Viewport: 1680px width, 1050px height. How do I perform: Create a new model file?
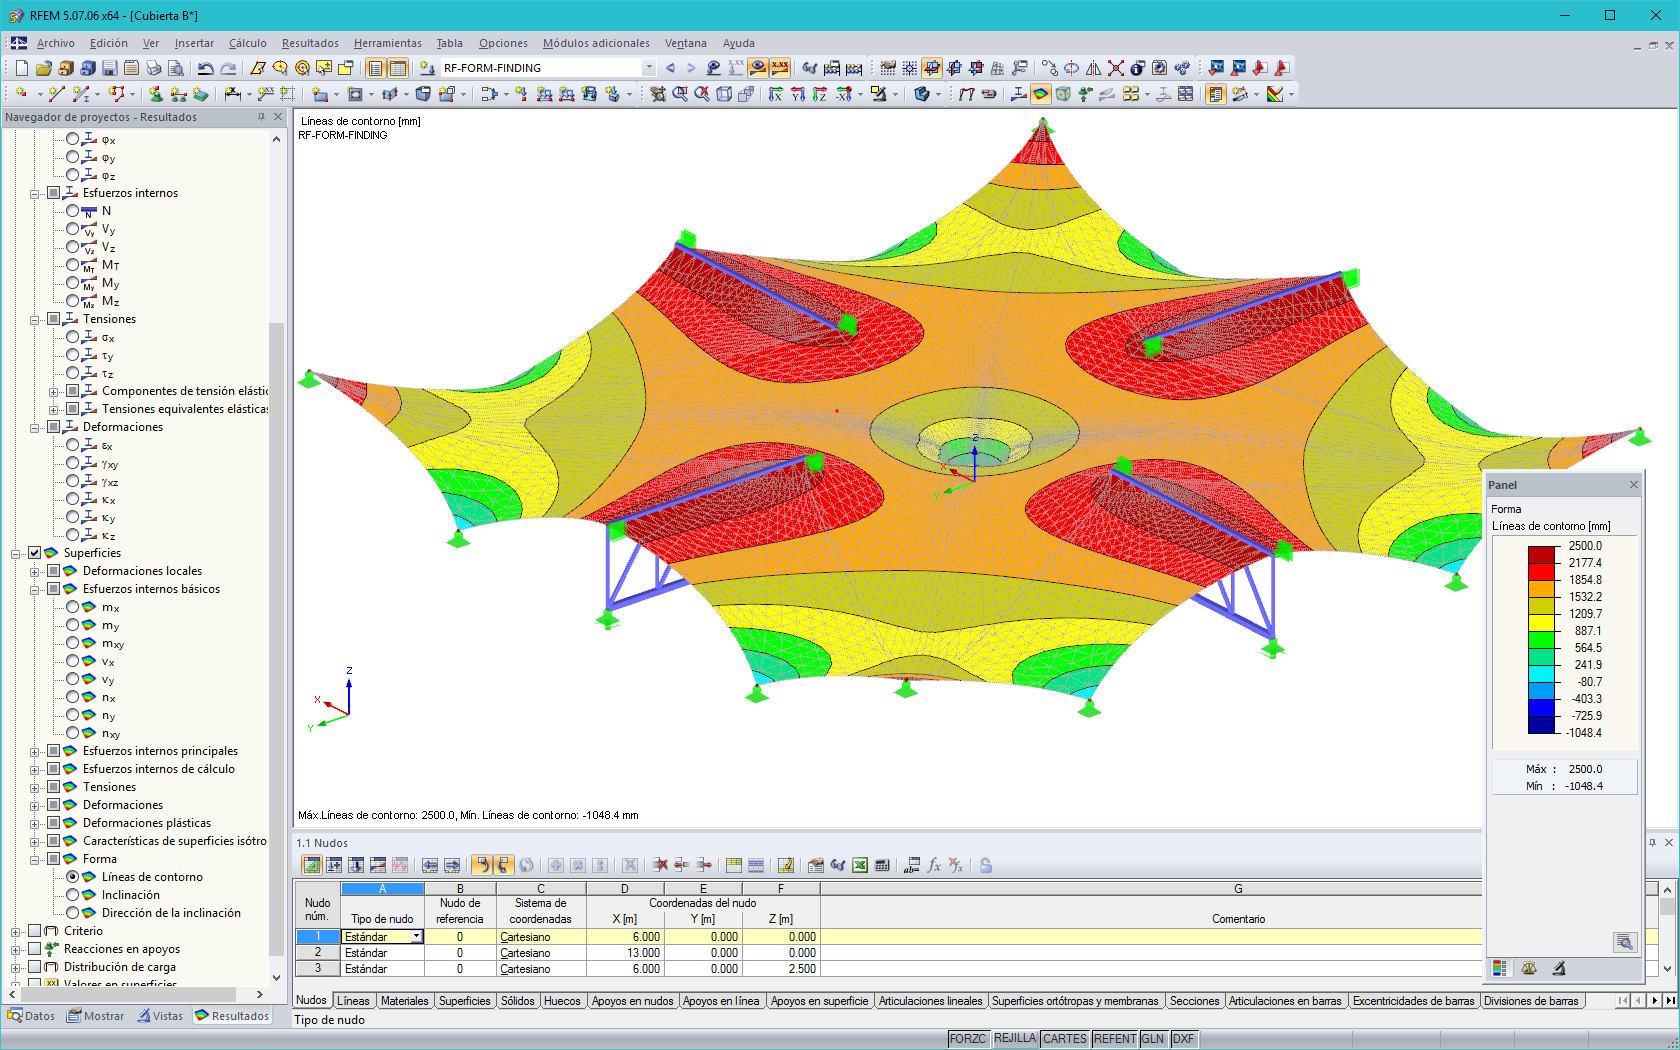(x=22, y=68)
